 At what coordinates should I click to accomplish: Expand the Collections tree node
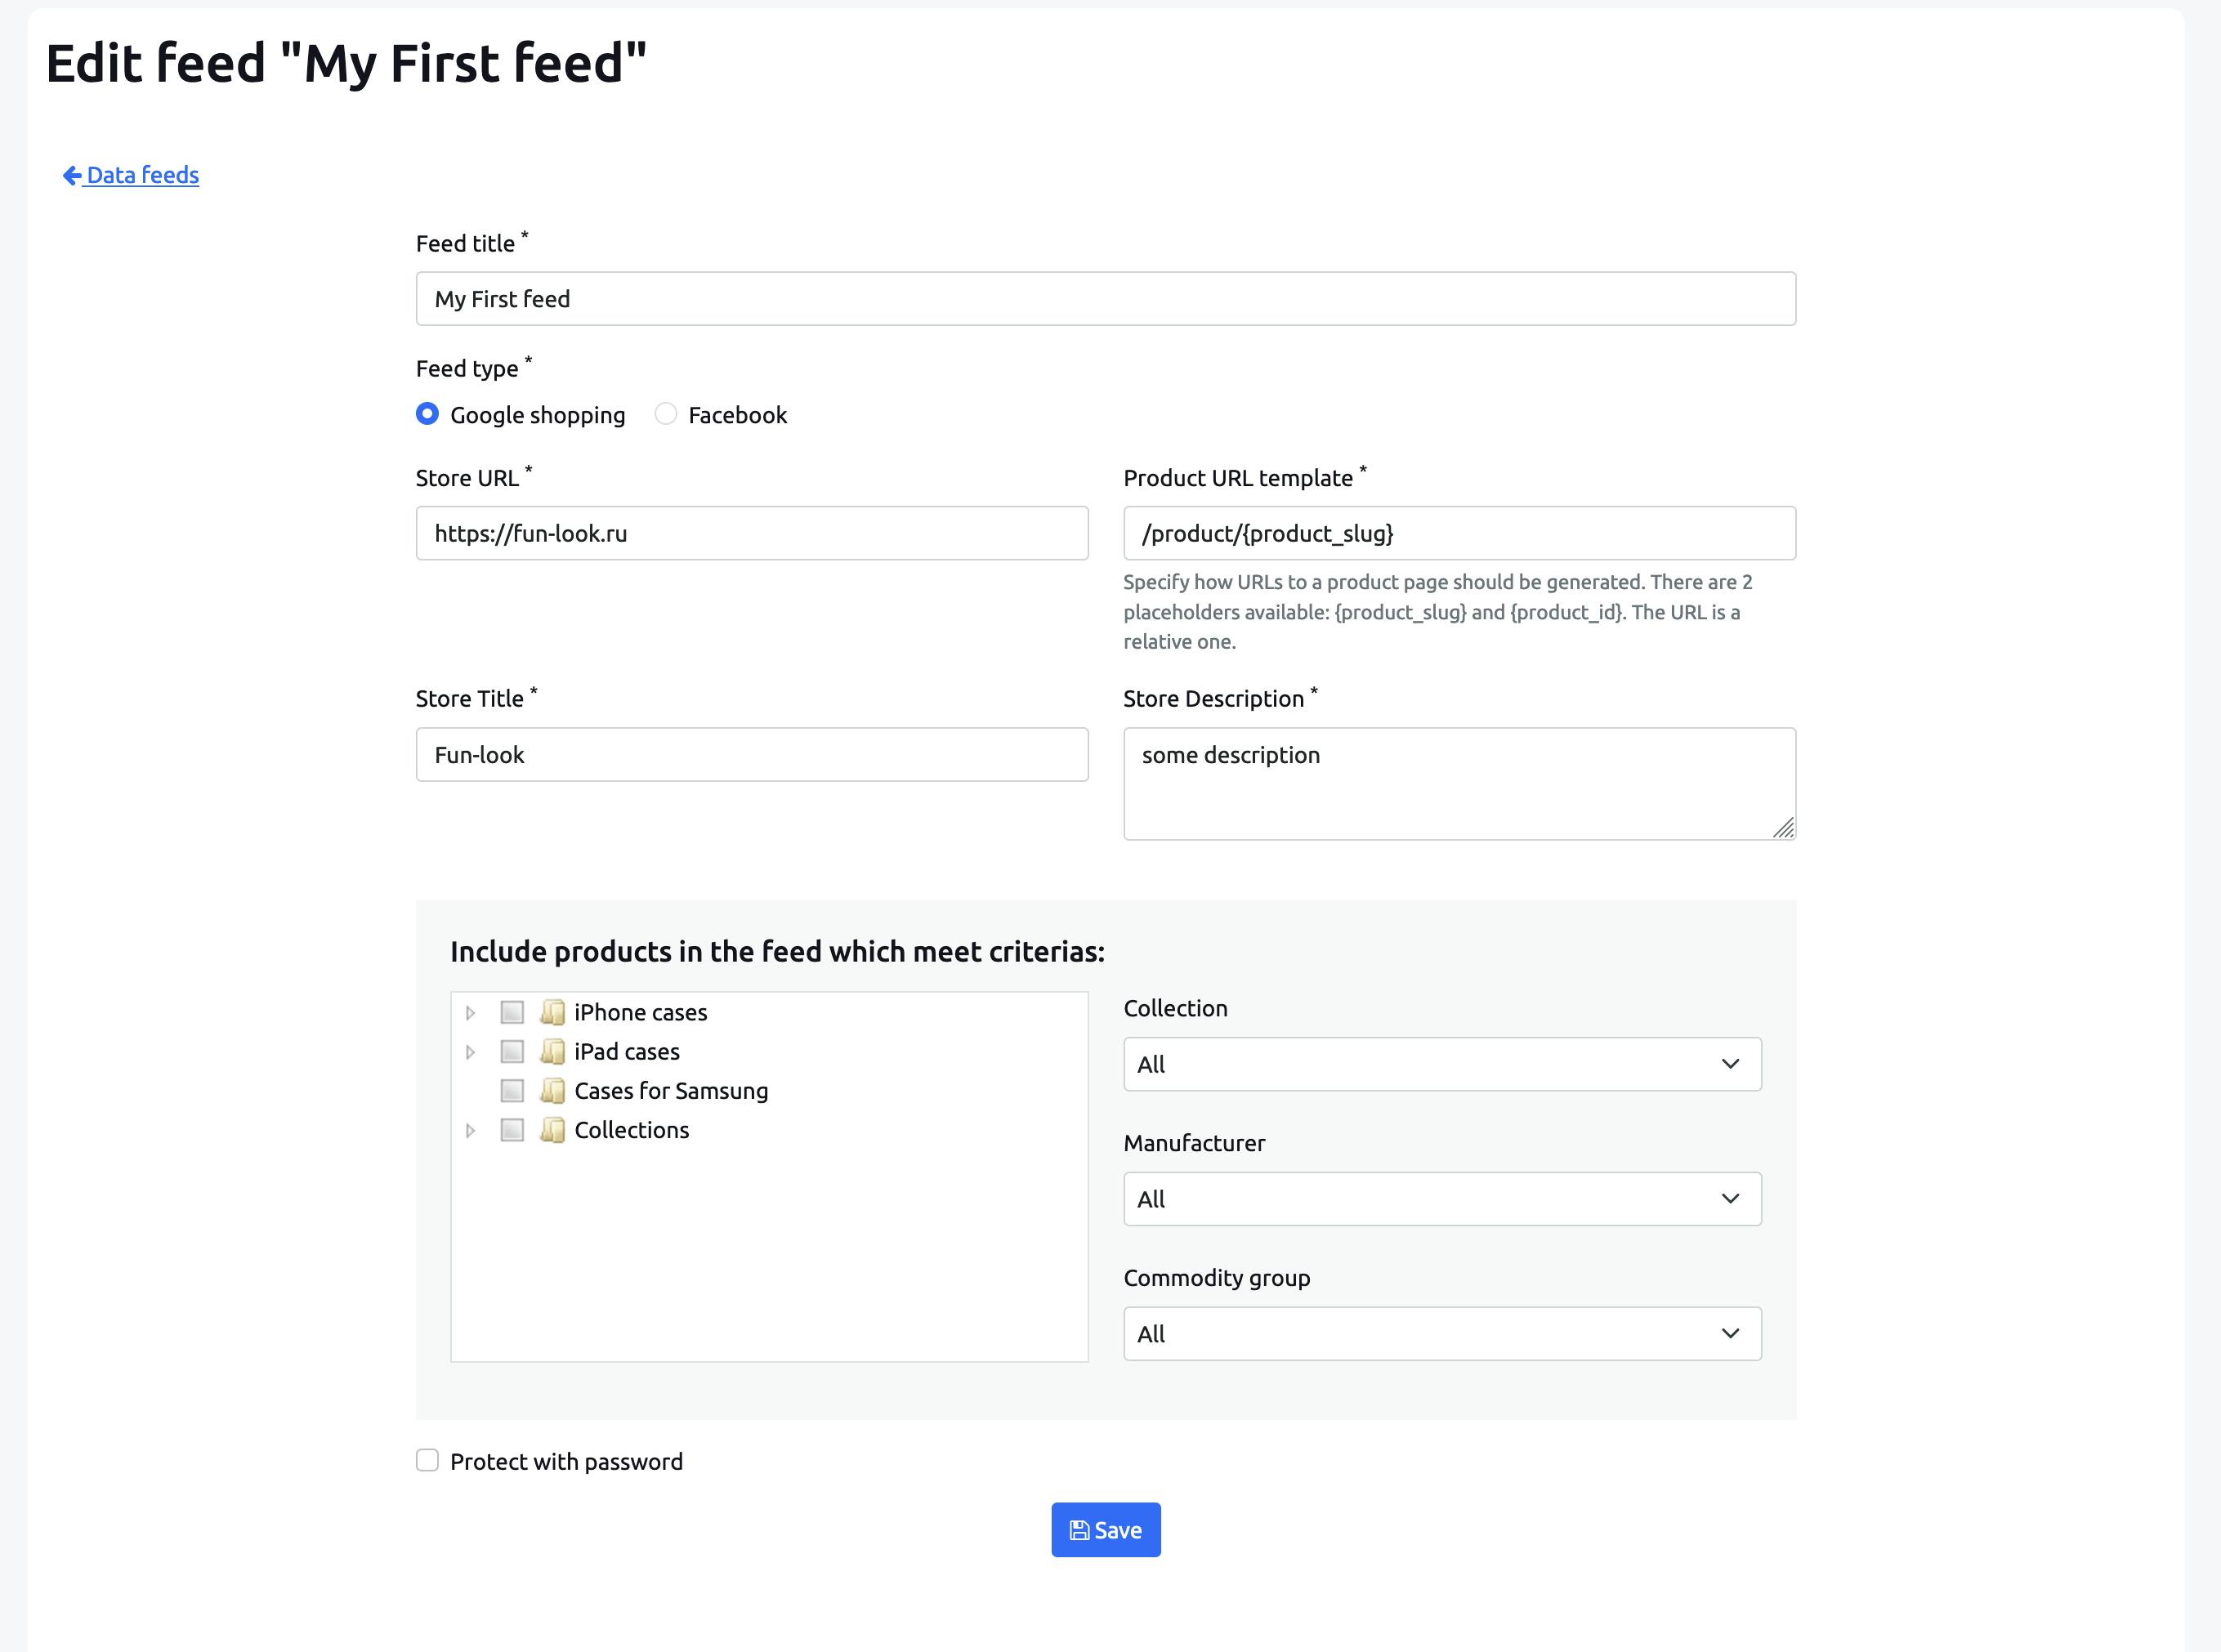470,1131
